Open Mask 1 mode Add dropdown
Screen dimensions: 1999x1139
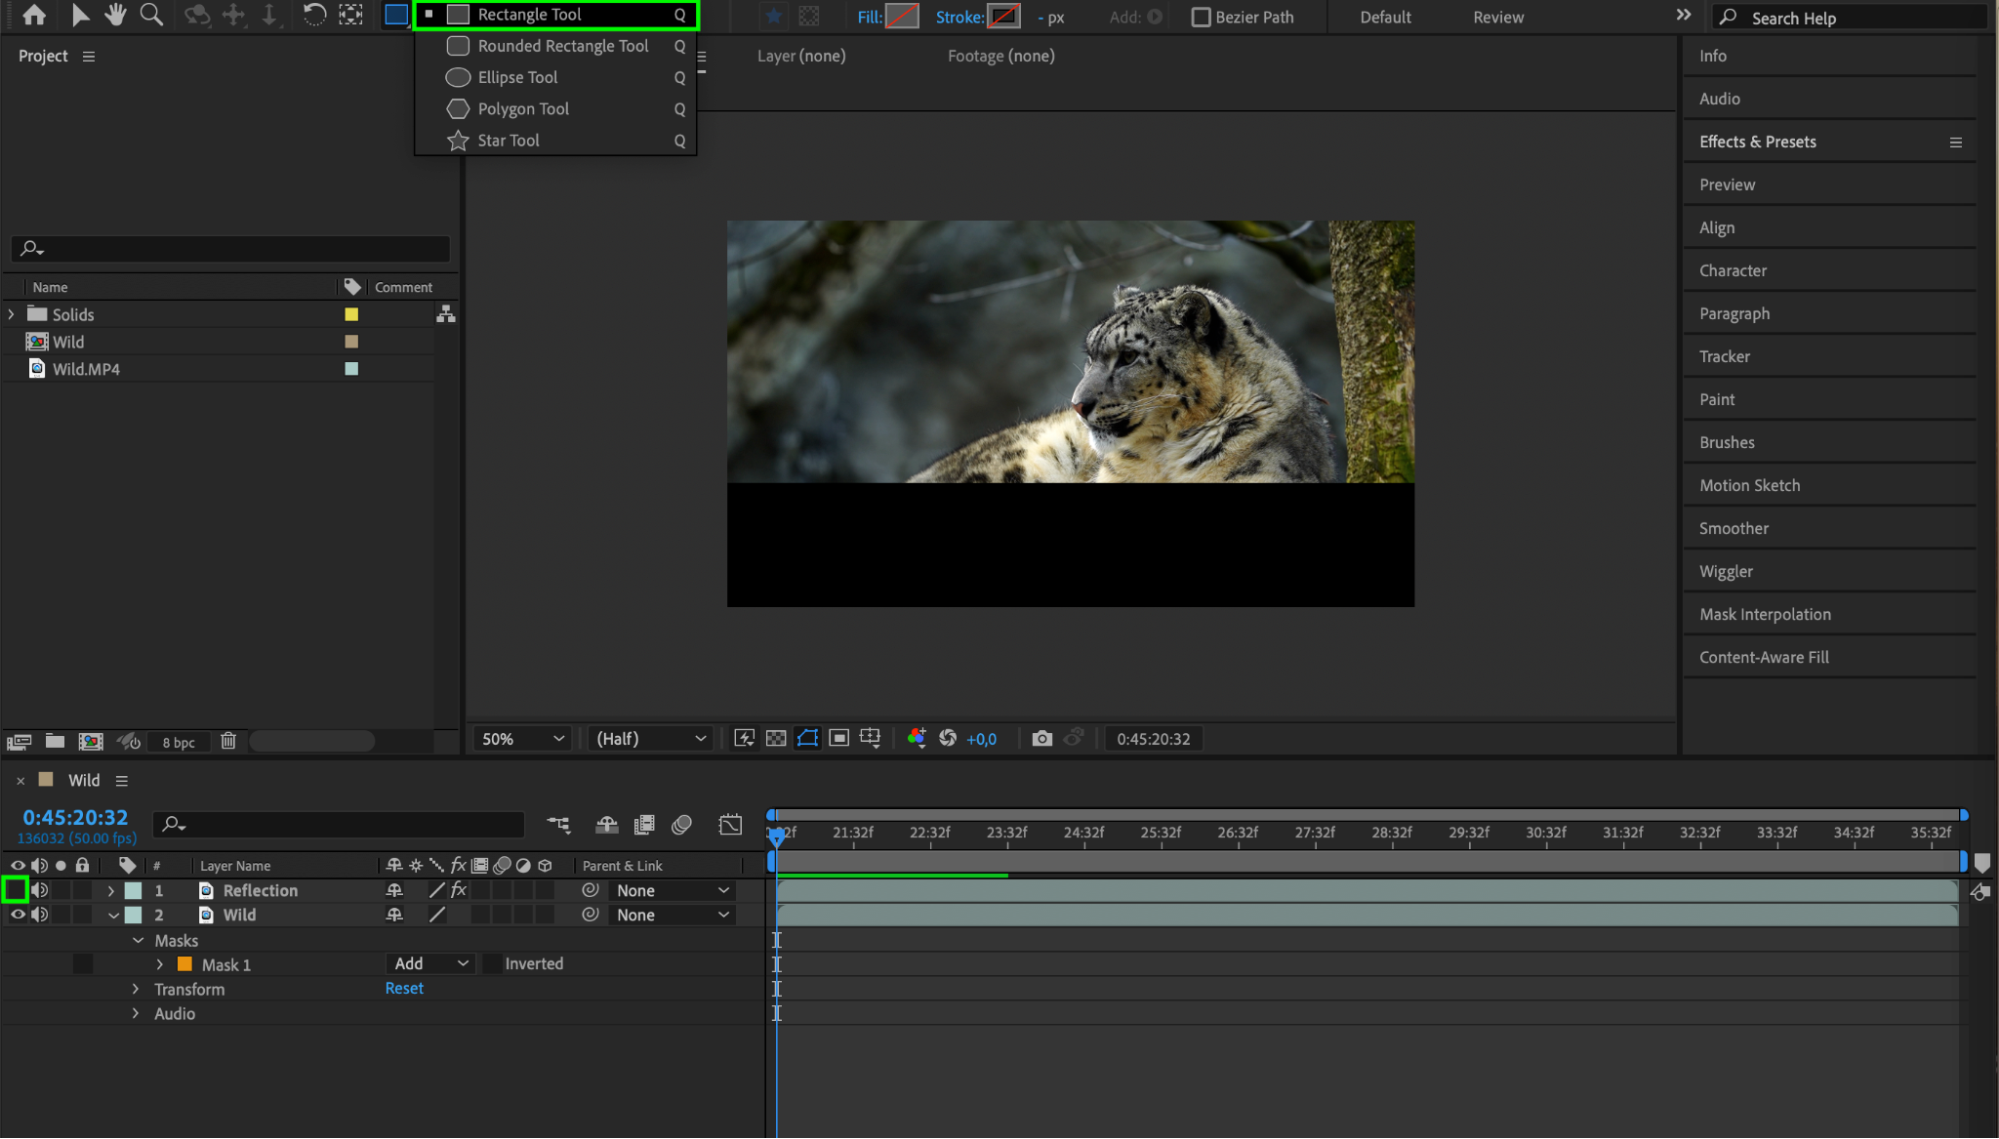coord(430,964)
